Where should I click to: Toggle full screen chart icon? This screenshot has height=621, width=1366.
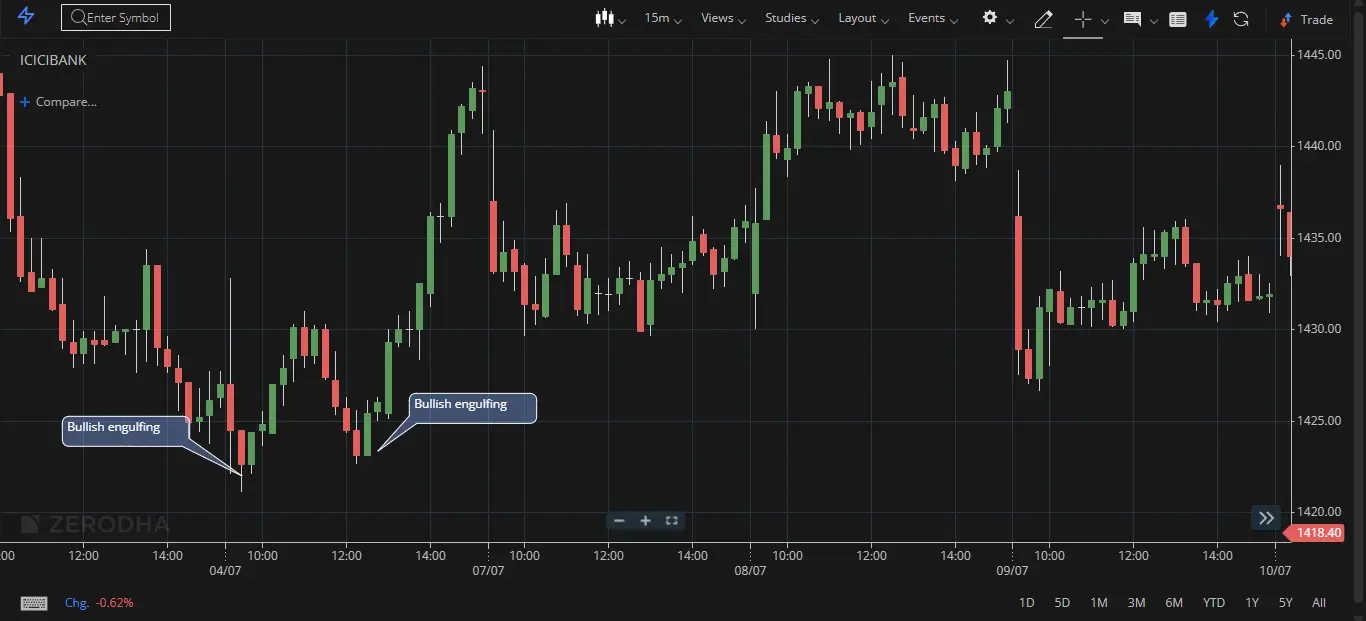point(672,520)
